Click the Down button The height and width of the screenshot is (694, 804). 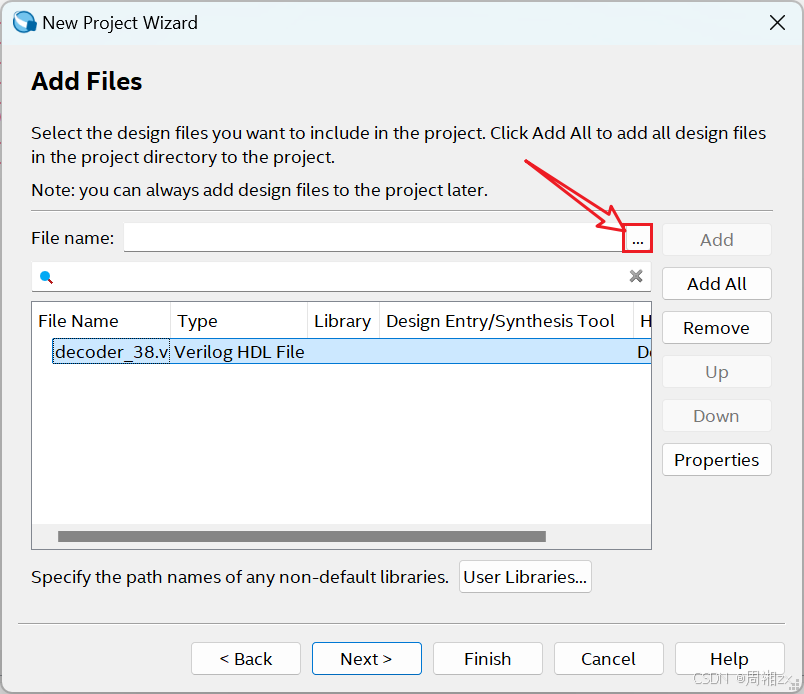click(716, 416)
